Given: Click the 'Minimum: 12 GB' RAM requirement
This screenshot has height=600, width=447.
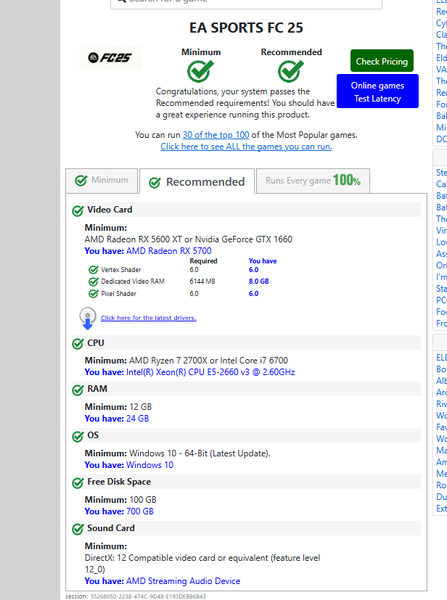Looking at the screenshot, I should point(118,406).
